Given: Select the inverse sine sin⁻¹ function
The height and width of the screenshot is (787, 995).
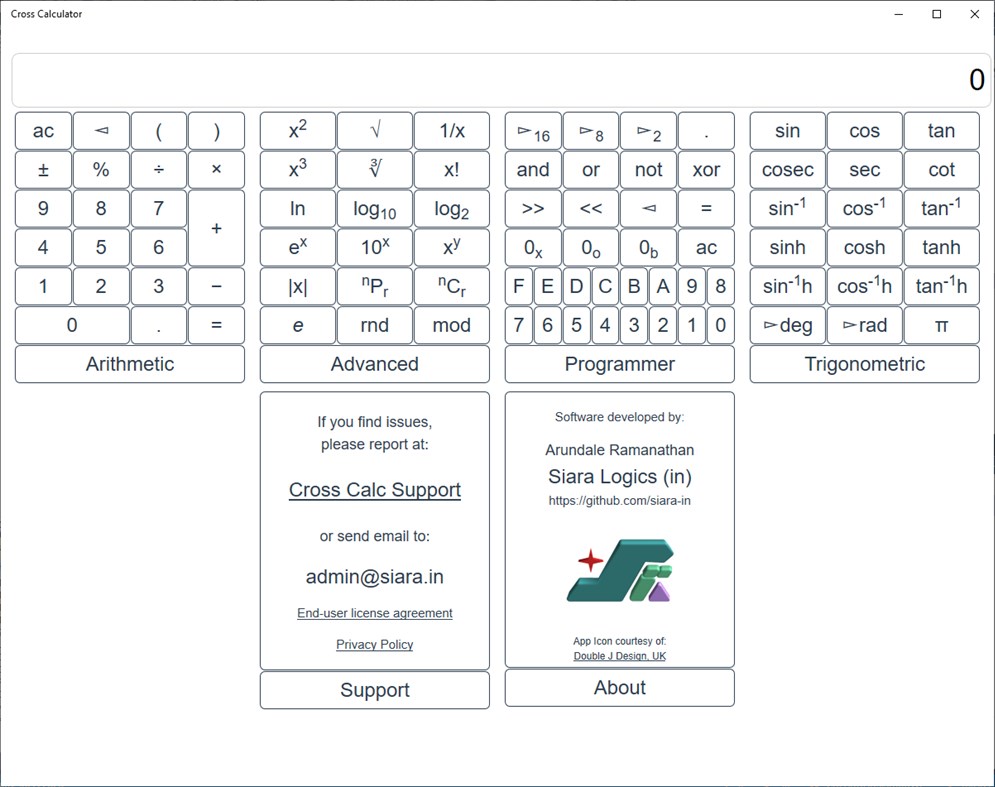Looking at the screenshot, I should (x=787, y=208).
